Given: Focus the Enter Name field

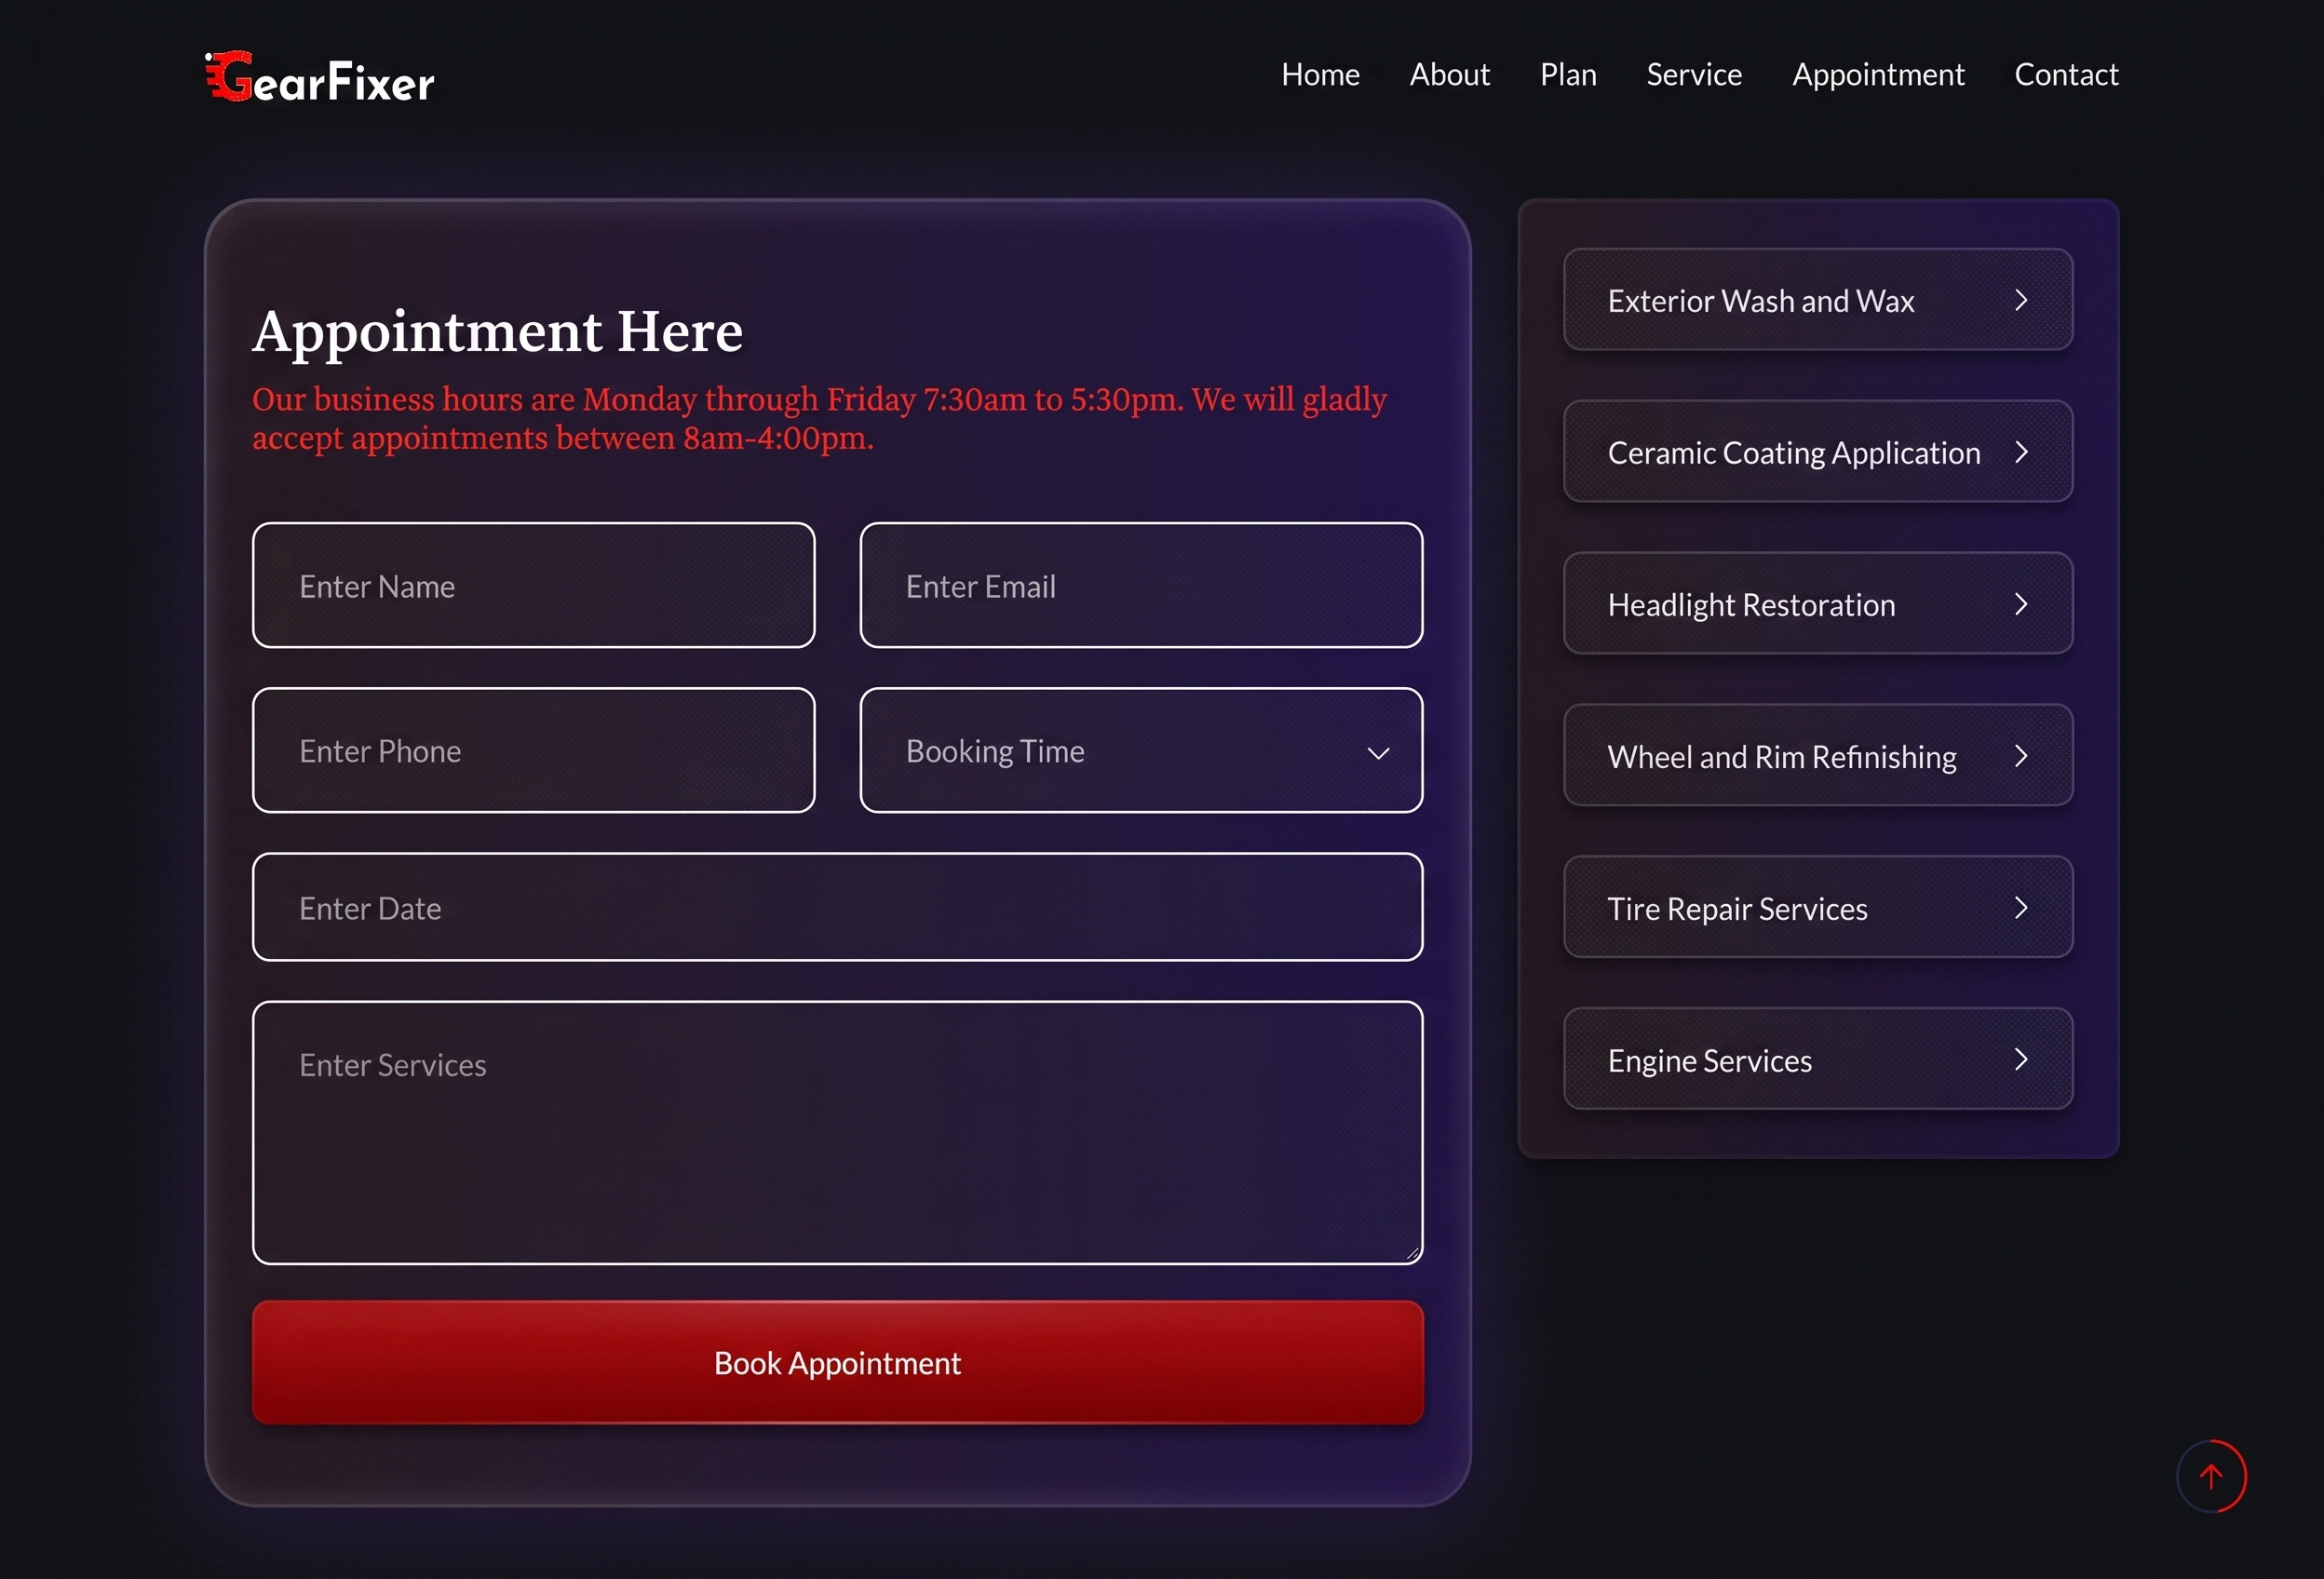Looking at the screenshot, I should coord(533,585).
